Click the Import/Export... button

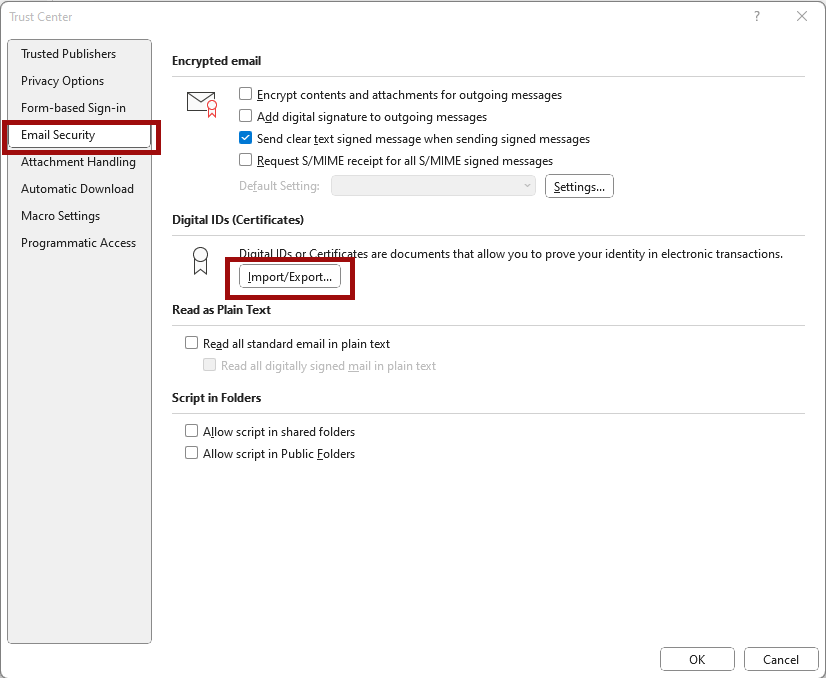coord(290,277)
